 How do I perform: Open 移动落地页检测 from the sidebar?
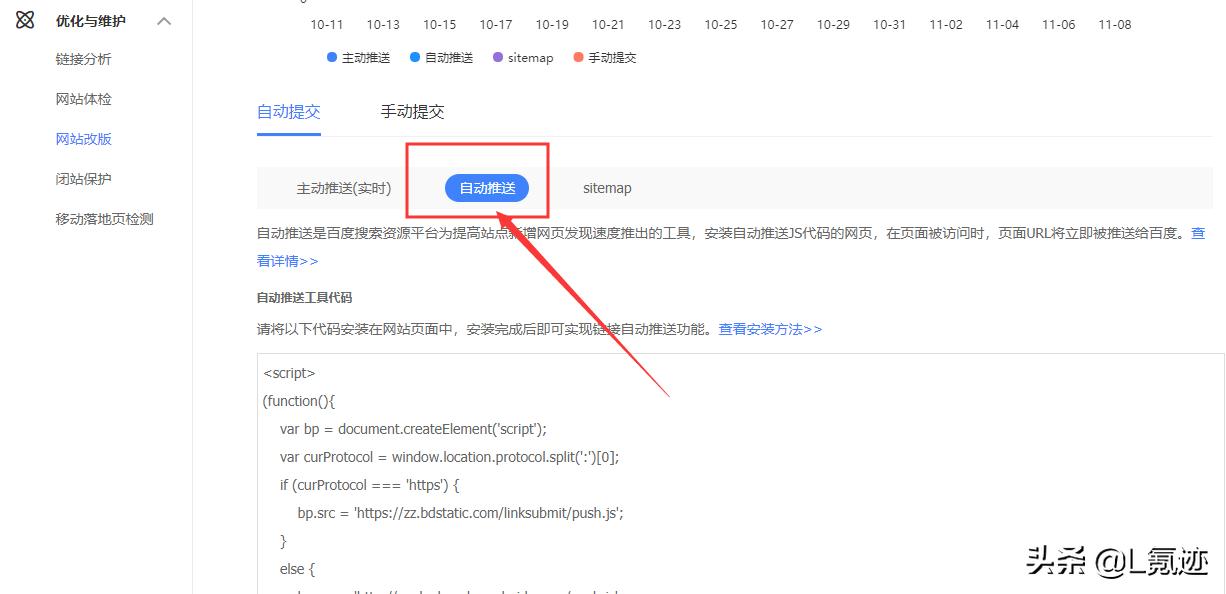point(104,219)
